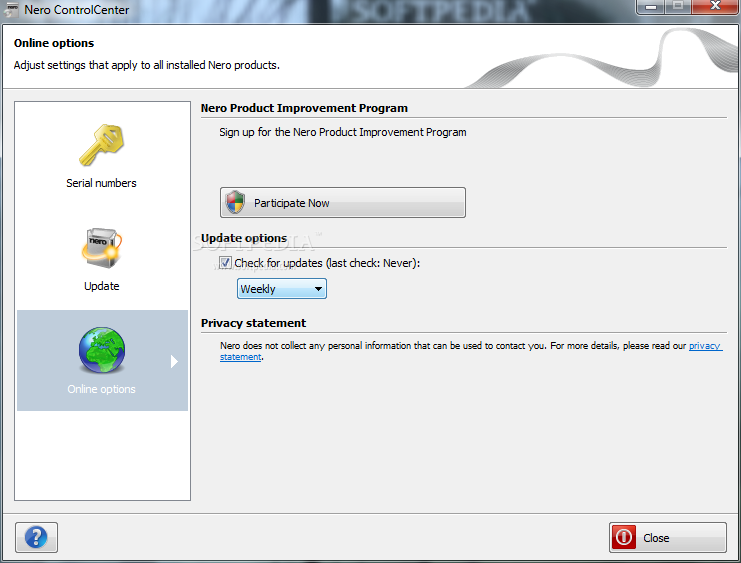Image resolution: width=741 pixels, height=563 pixels.
Task: Open the Update box icon
Action: 102,249
